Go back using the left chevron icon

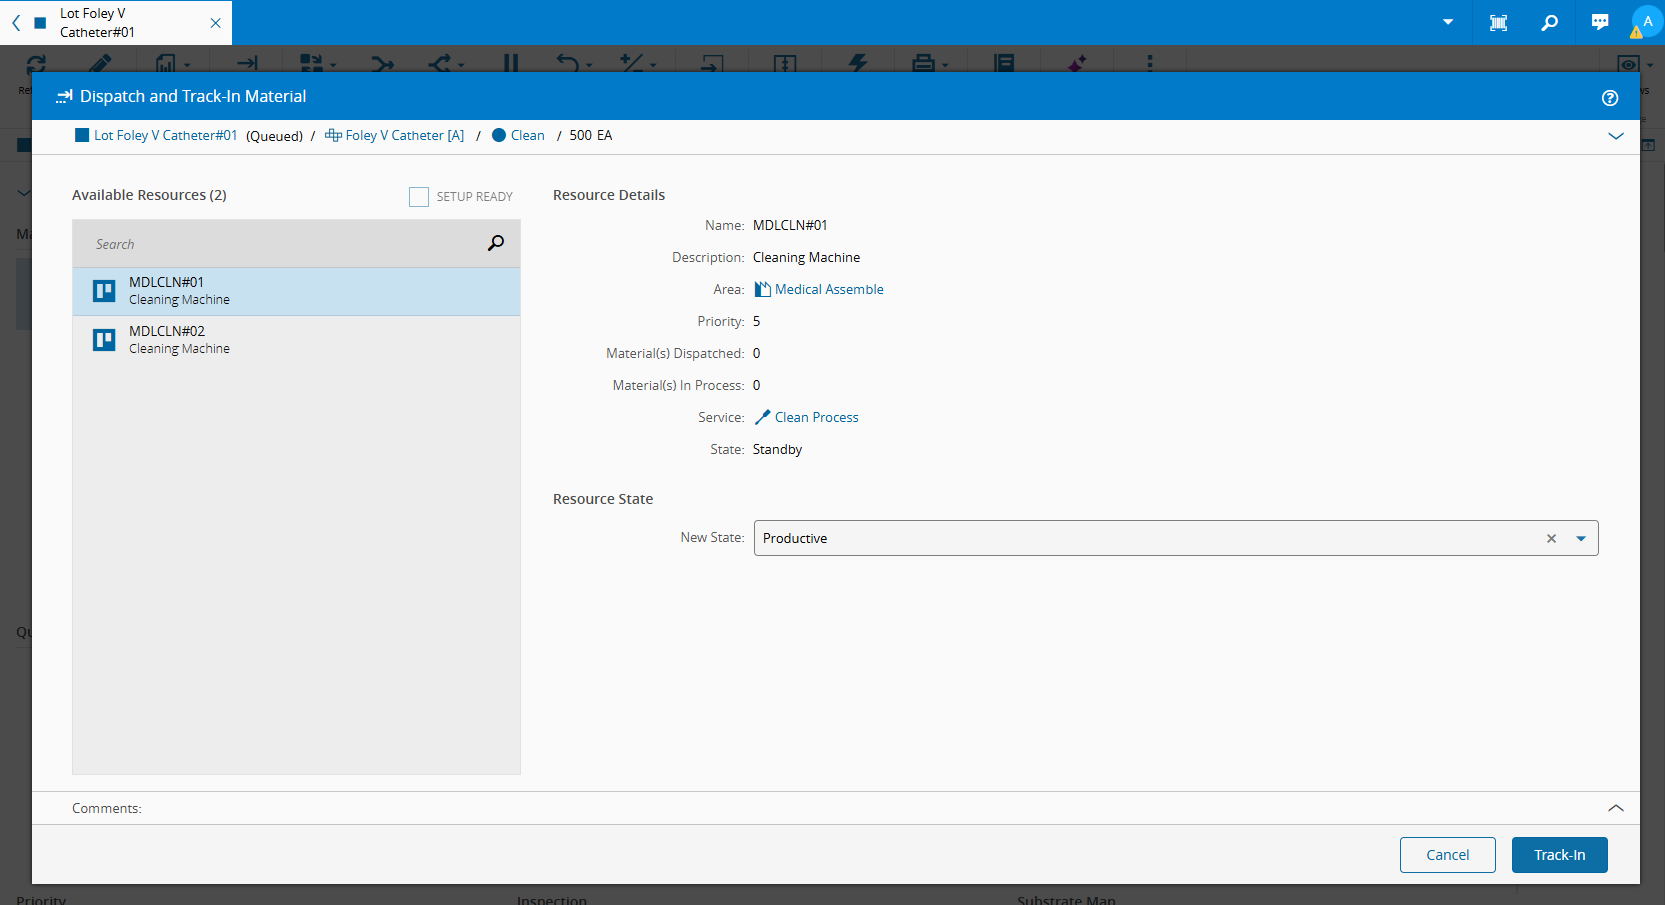coord(16,23)
